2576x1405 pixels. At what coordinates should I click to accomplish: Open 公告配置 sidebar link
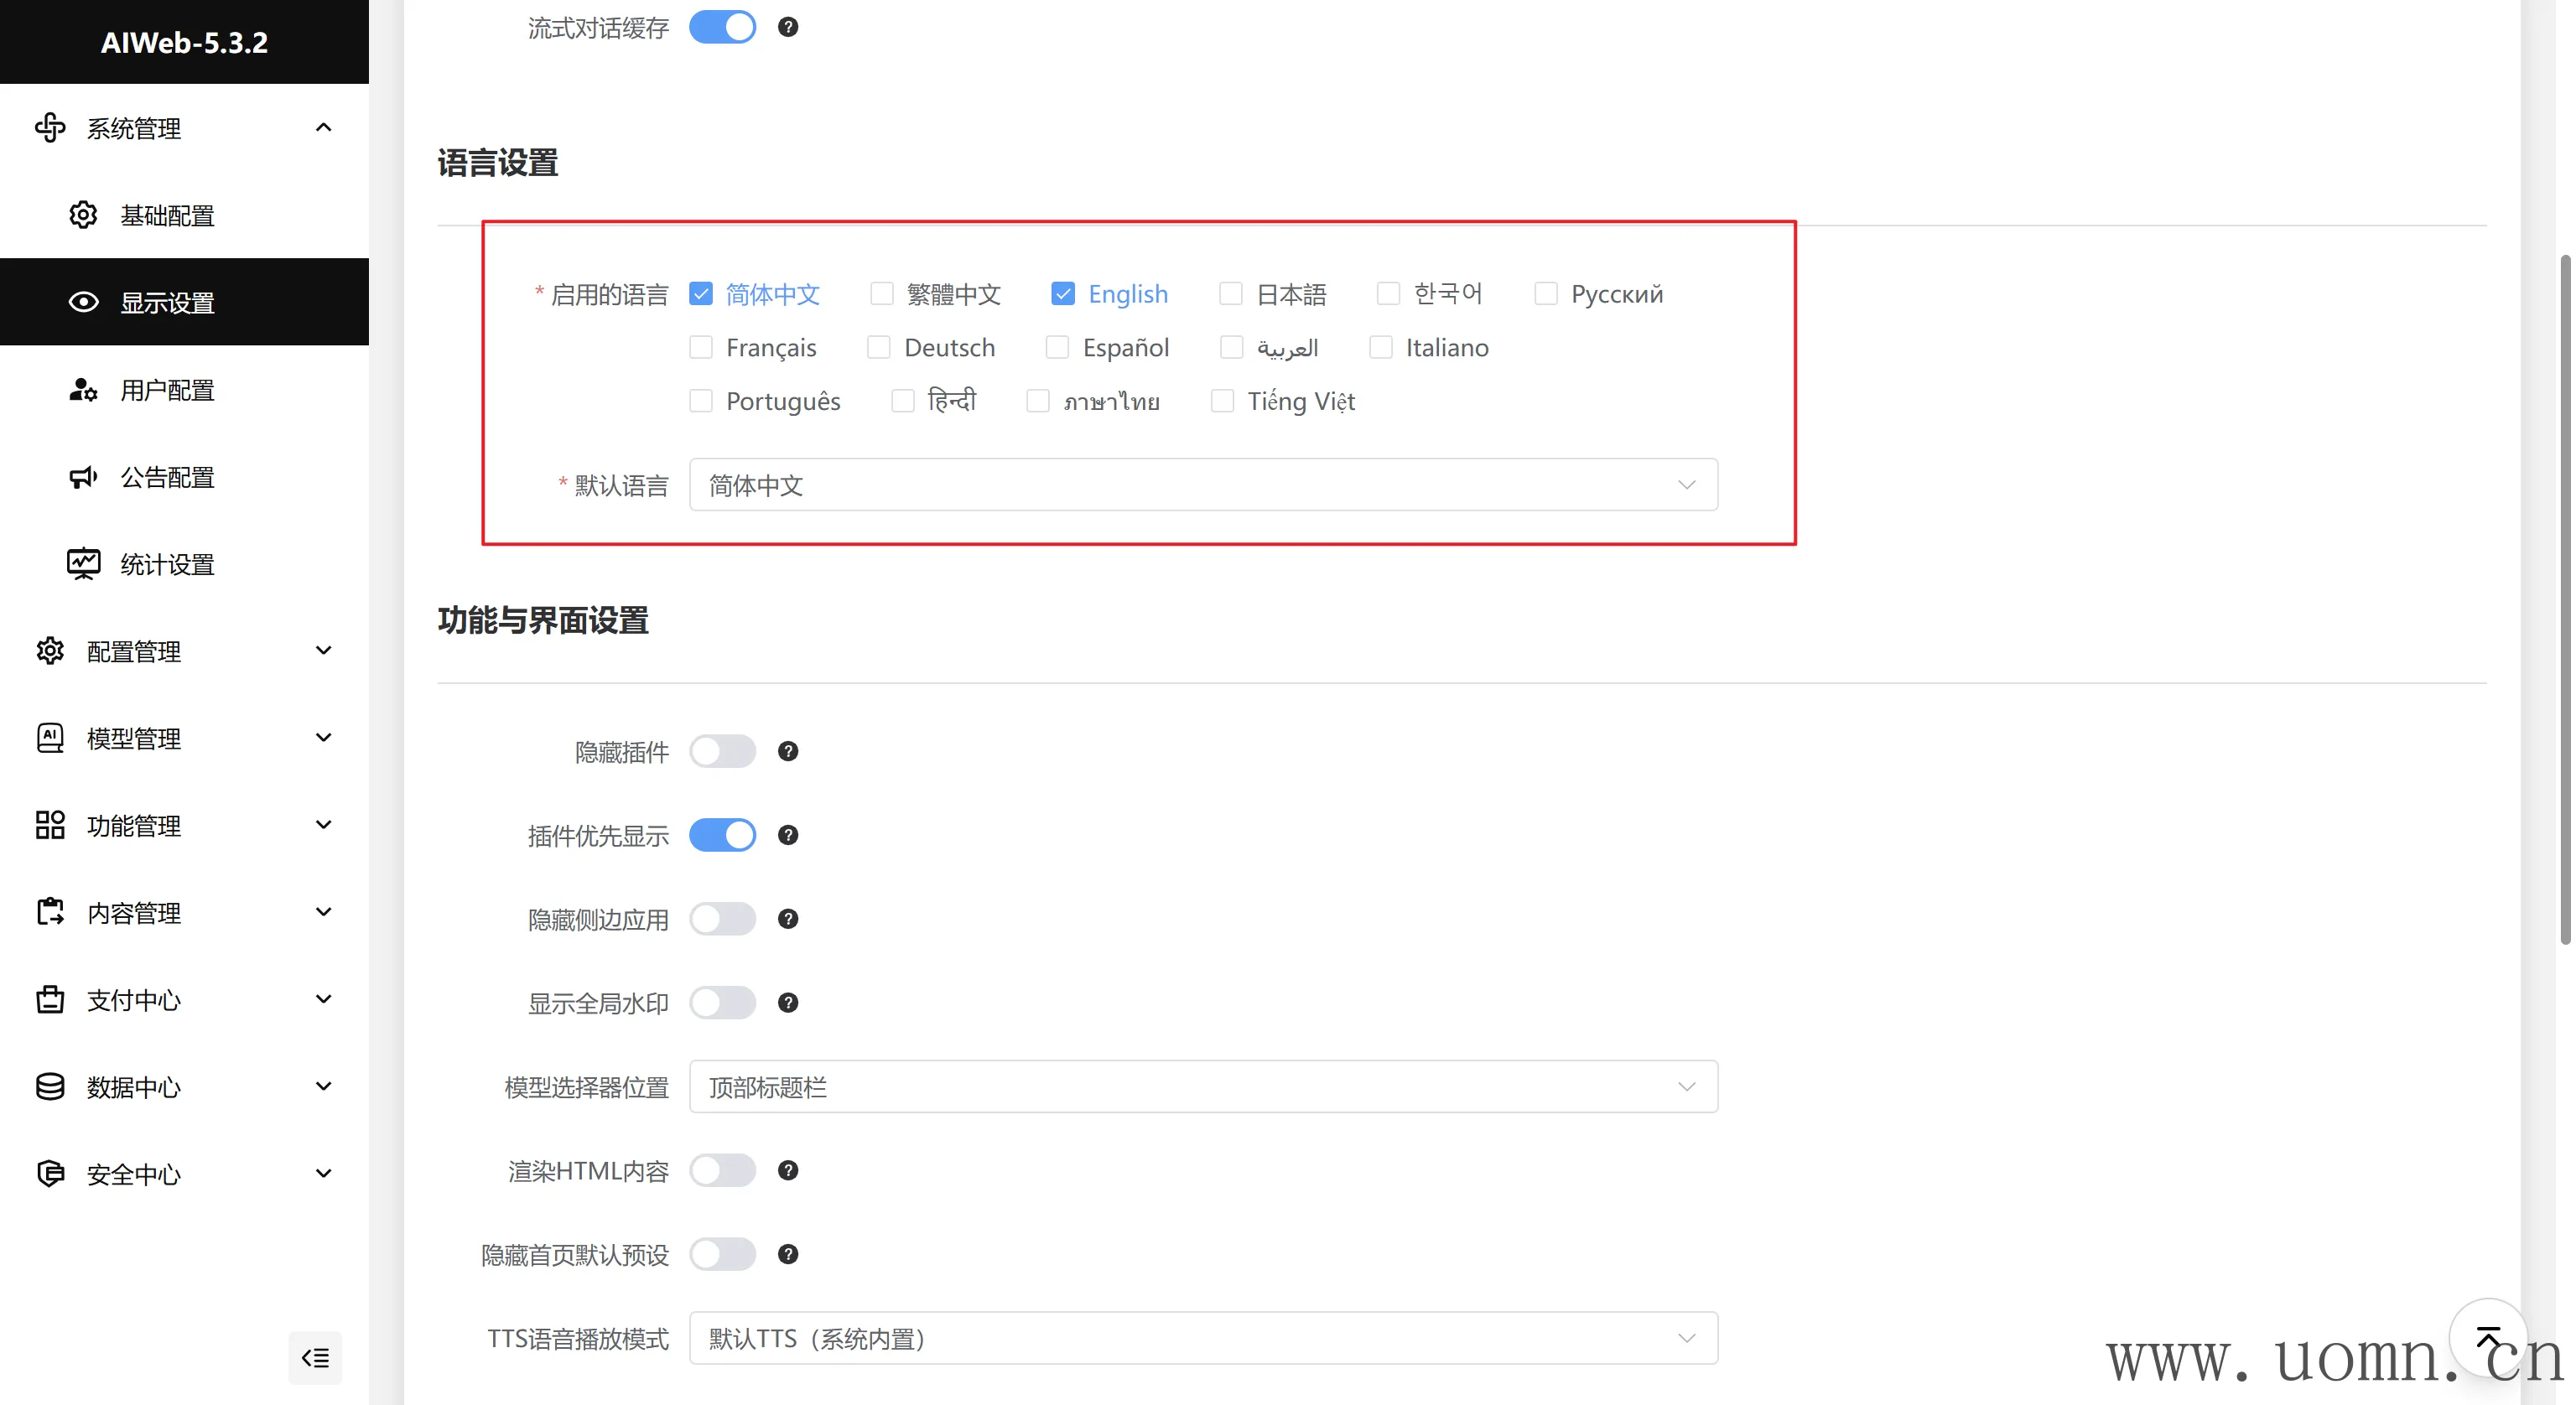tap(167, 477)
